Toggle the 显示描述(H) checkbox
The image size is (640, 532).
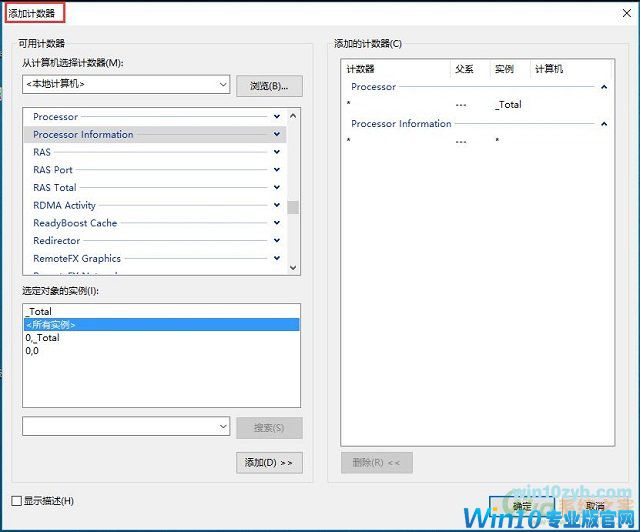(17, 501)
